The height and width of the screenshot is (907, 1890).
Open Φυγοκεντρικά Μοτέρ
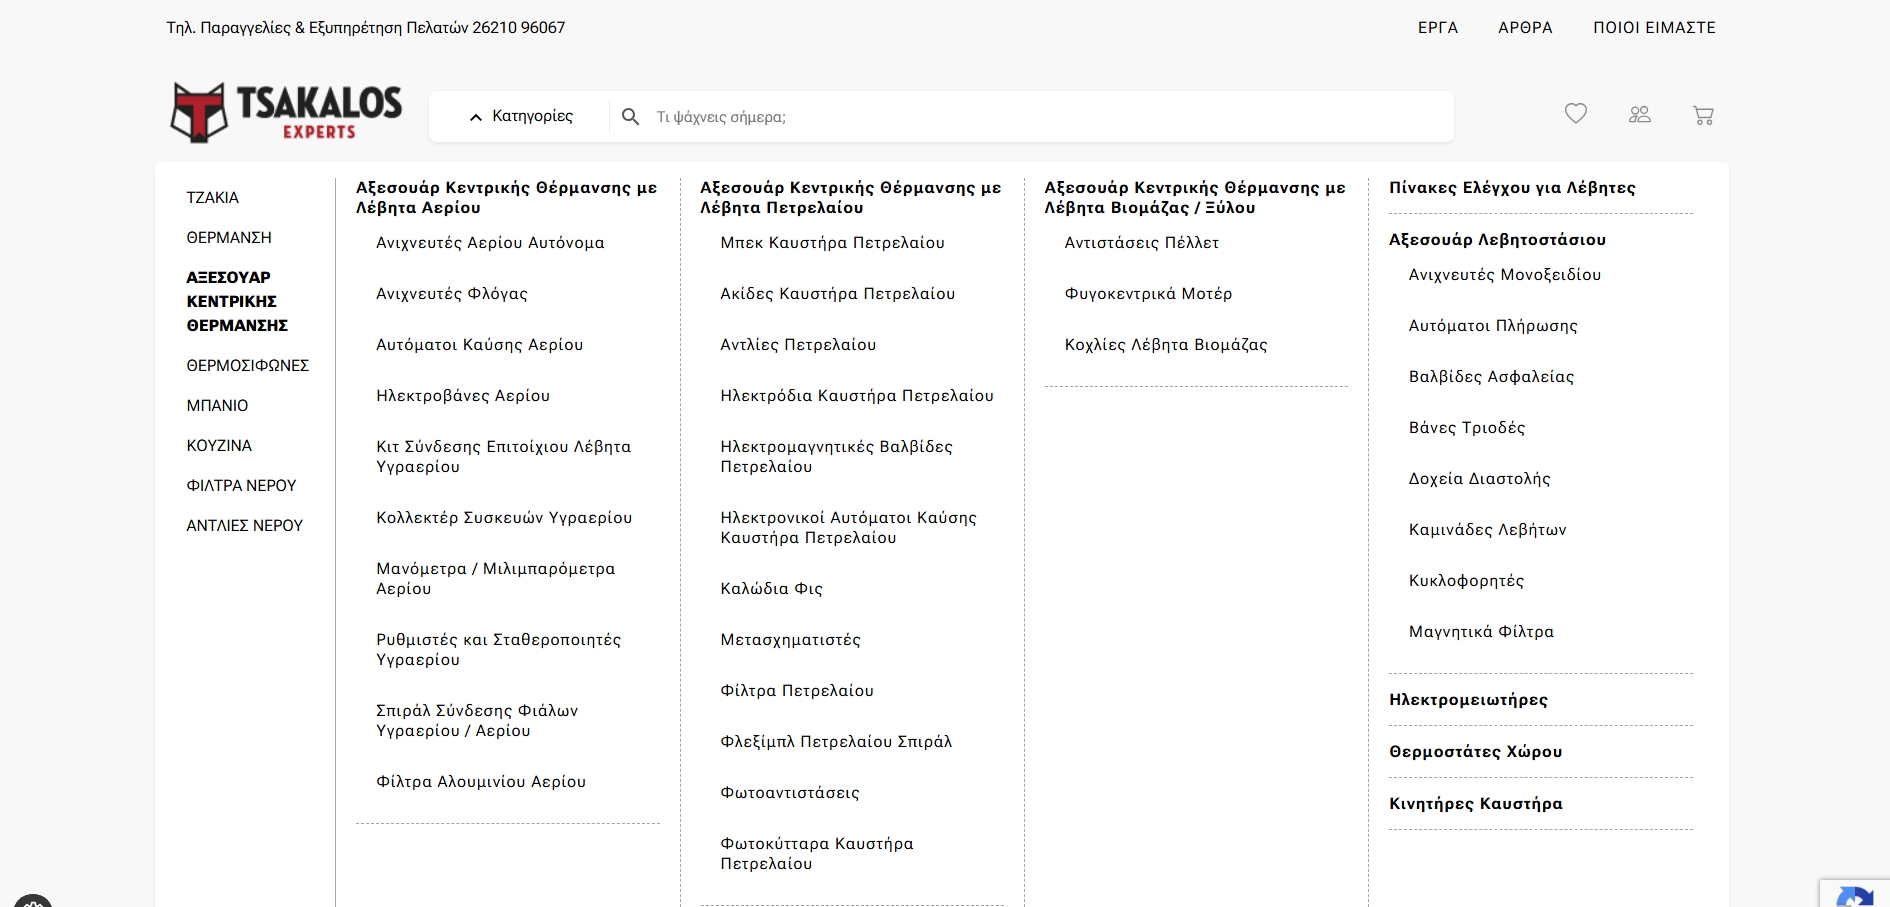pos(1148,294)
